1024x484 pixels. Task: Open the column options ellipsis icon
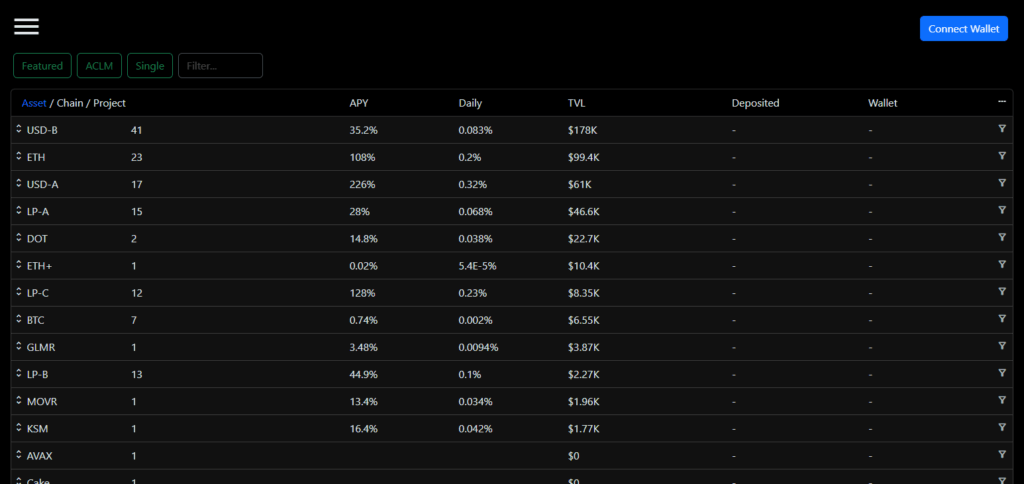tap(1002, 102)
